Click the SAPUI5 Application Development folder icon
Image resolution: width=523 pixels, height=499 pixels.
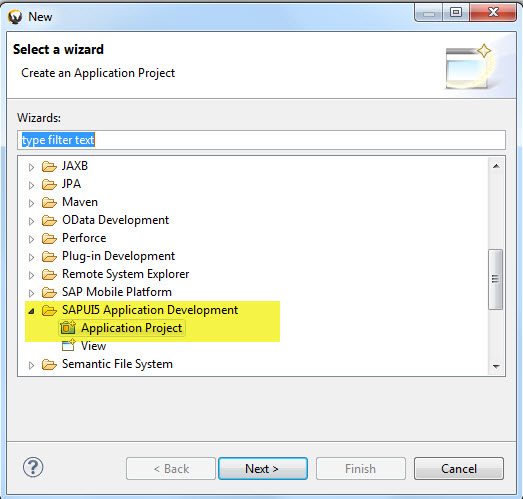tap(49, 311)
